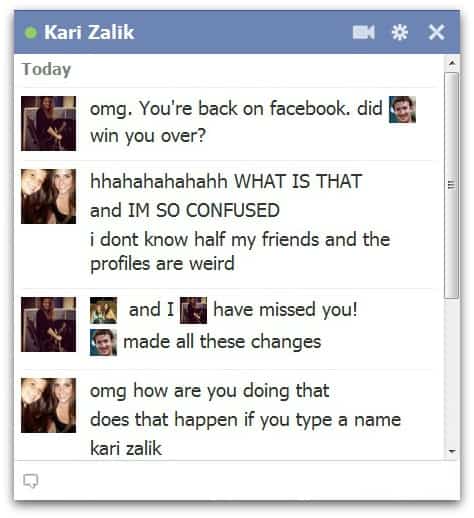Image resolution: width=474 pixels, height=518 pixels.
Task: Open the emoticon icon in message box
Action: coord(31,481)
